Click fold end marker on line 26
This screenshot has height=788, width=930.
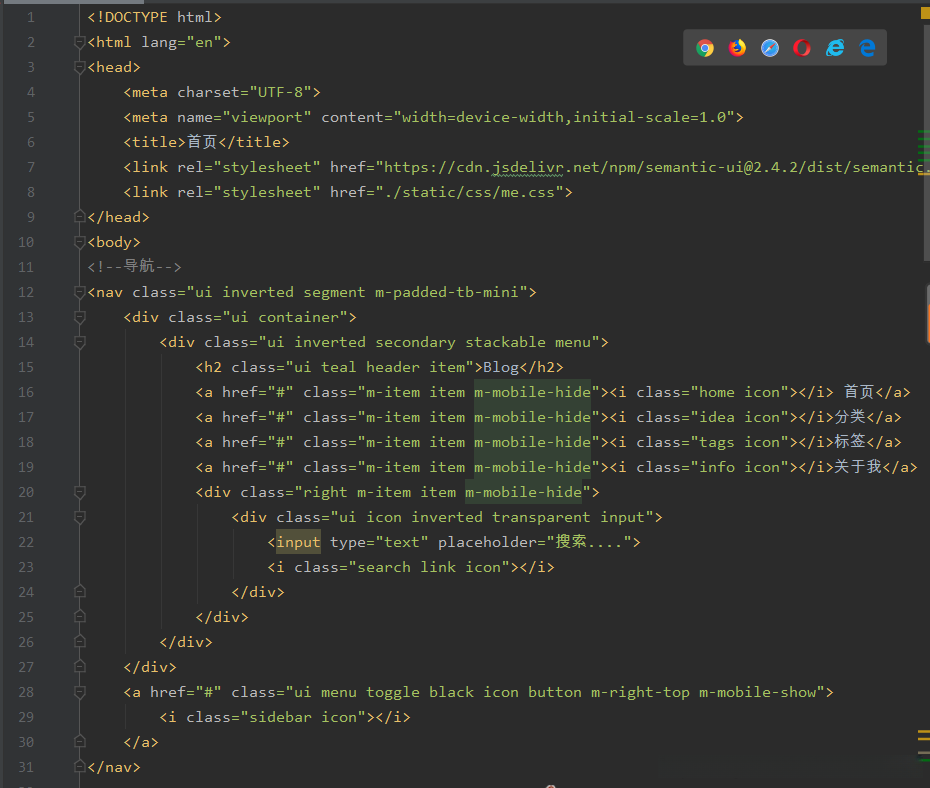point(79,642)
